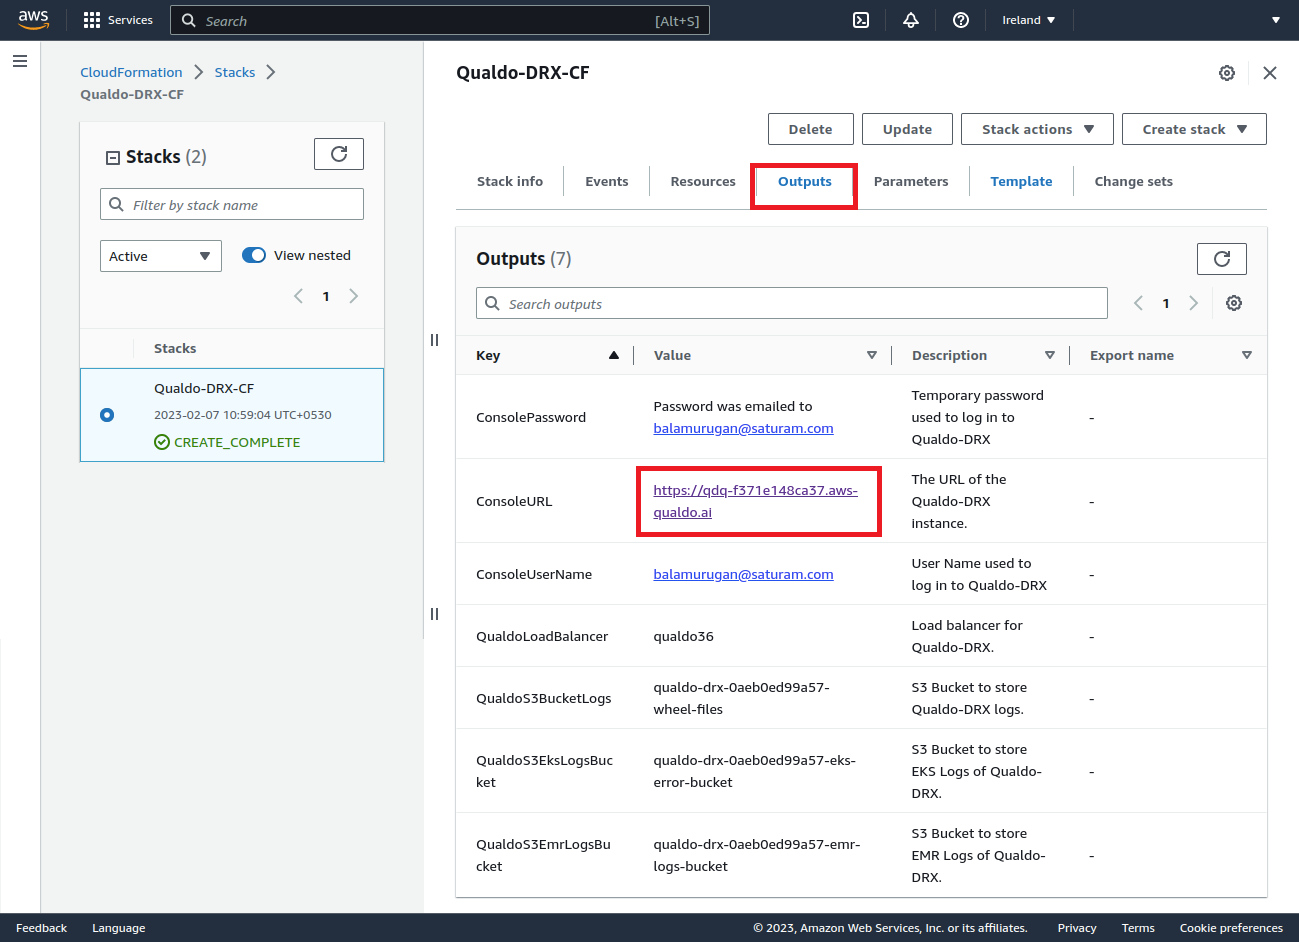Go to previous page of outputs
Screen dimensions: 1299x942
coord(1138,303)
